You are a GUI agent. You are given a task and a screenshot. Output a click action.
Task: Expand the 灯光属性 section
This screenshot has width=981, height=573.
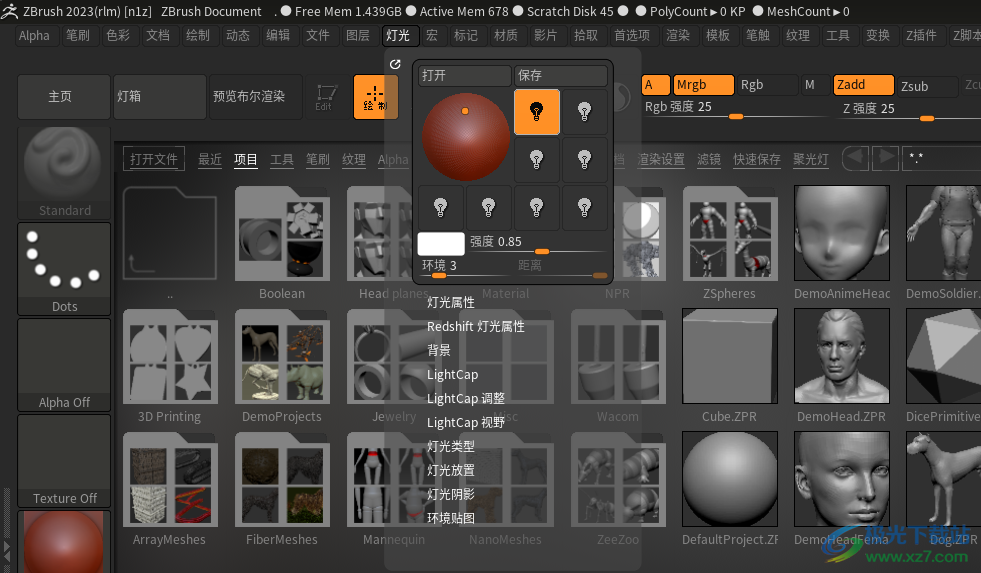click(450, 303)
